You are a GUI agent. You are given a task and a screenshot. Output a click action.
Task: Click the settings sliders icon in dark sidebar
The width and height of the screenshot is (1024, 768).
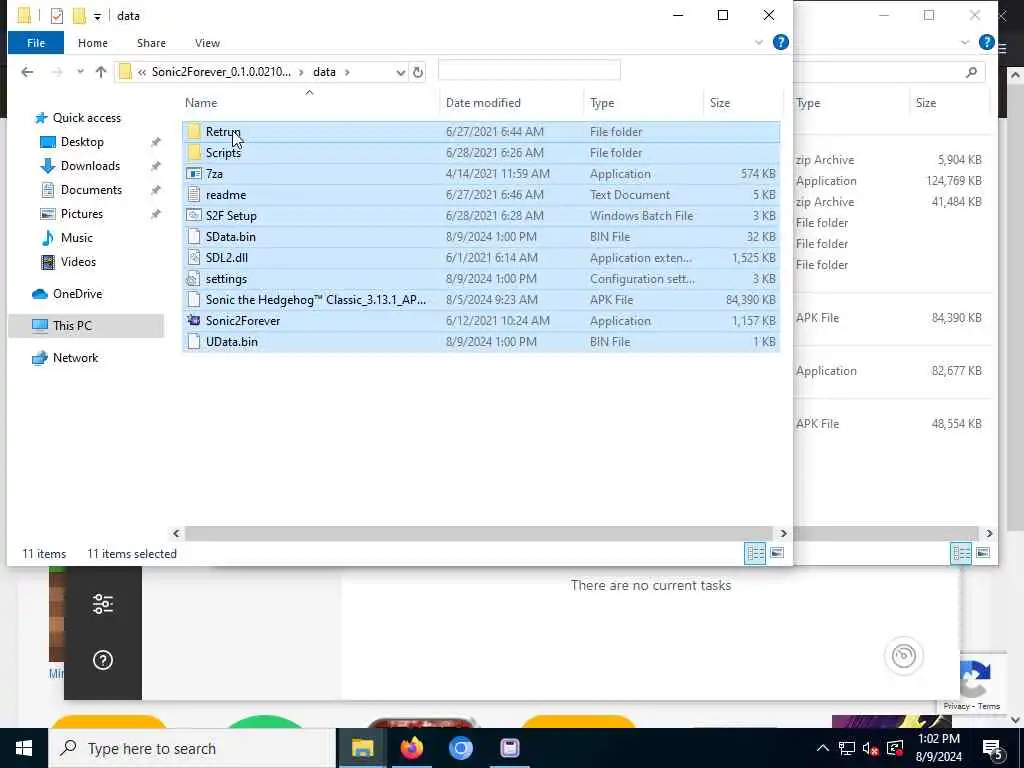click(103, 604)
